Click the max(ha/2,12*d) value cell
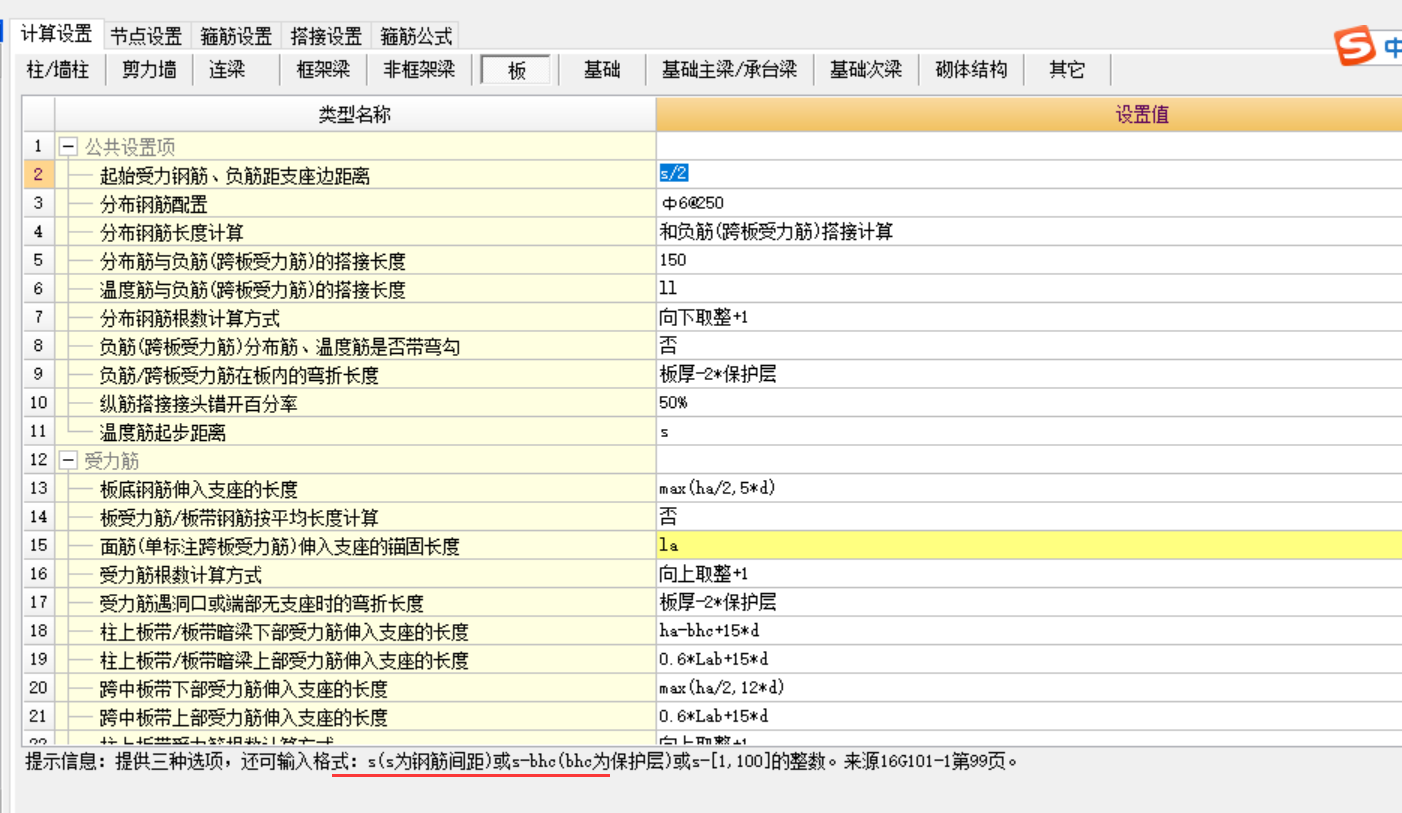This screenshot has height=813, width=1402. click(1029, 689)
